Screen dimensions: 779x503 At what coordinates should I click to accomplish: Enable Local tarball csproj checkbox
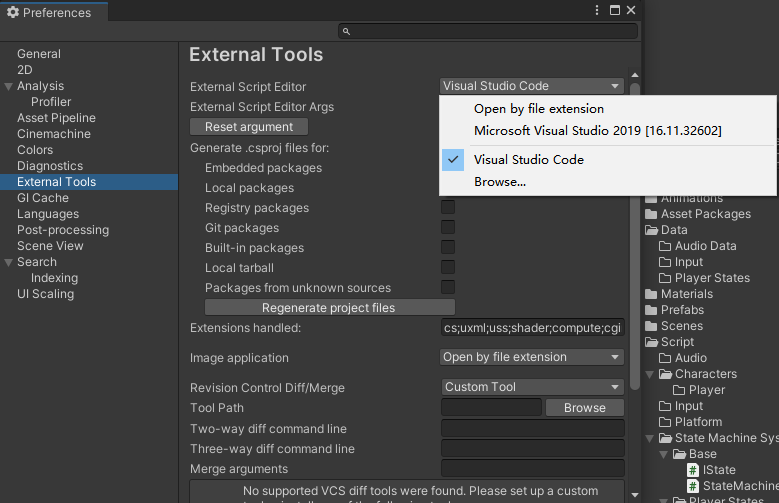pyautogui.click(x=448, y=267)
